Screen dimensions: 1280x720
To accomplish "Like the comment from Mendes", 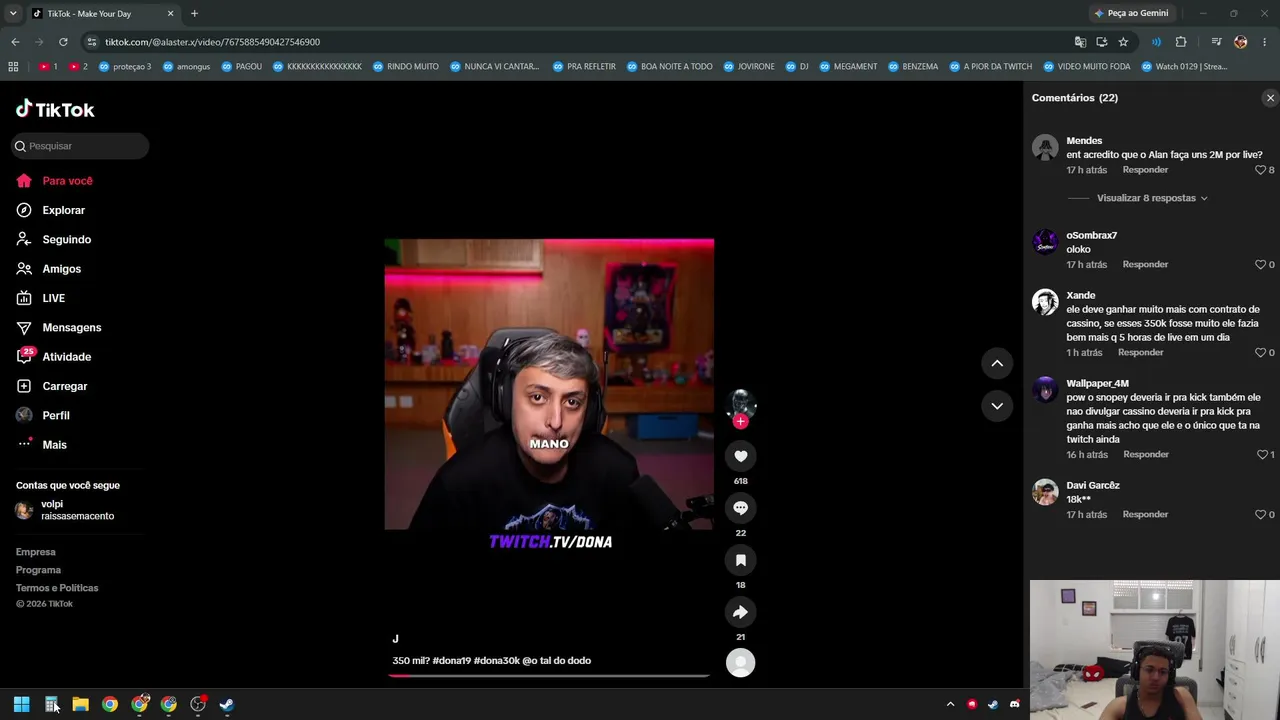I will tap(1260, 170).
